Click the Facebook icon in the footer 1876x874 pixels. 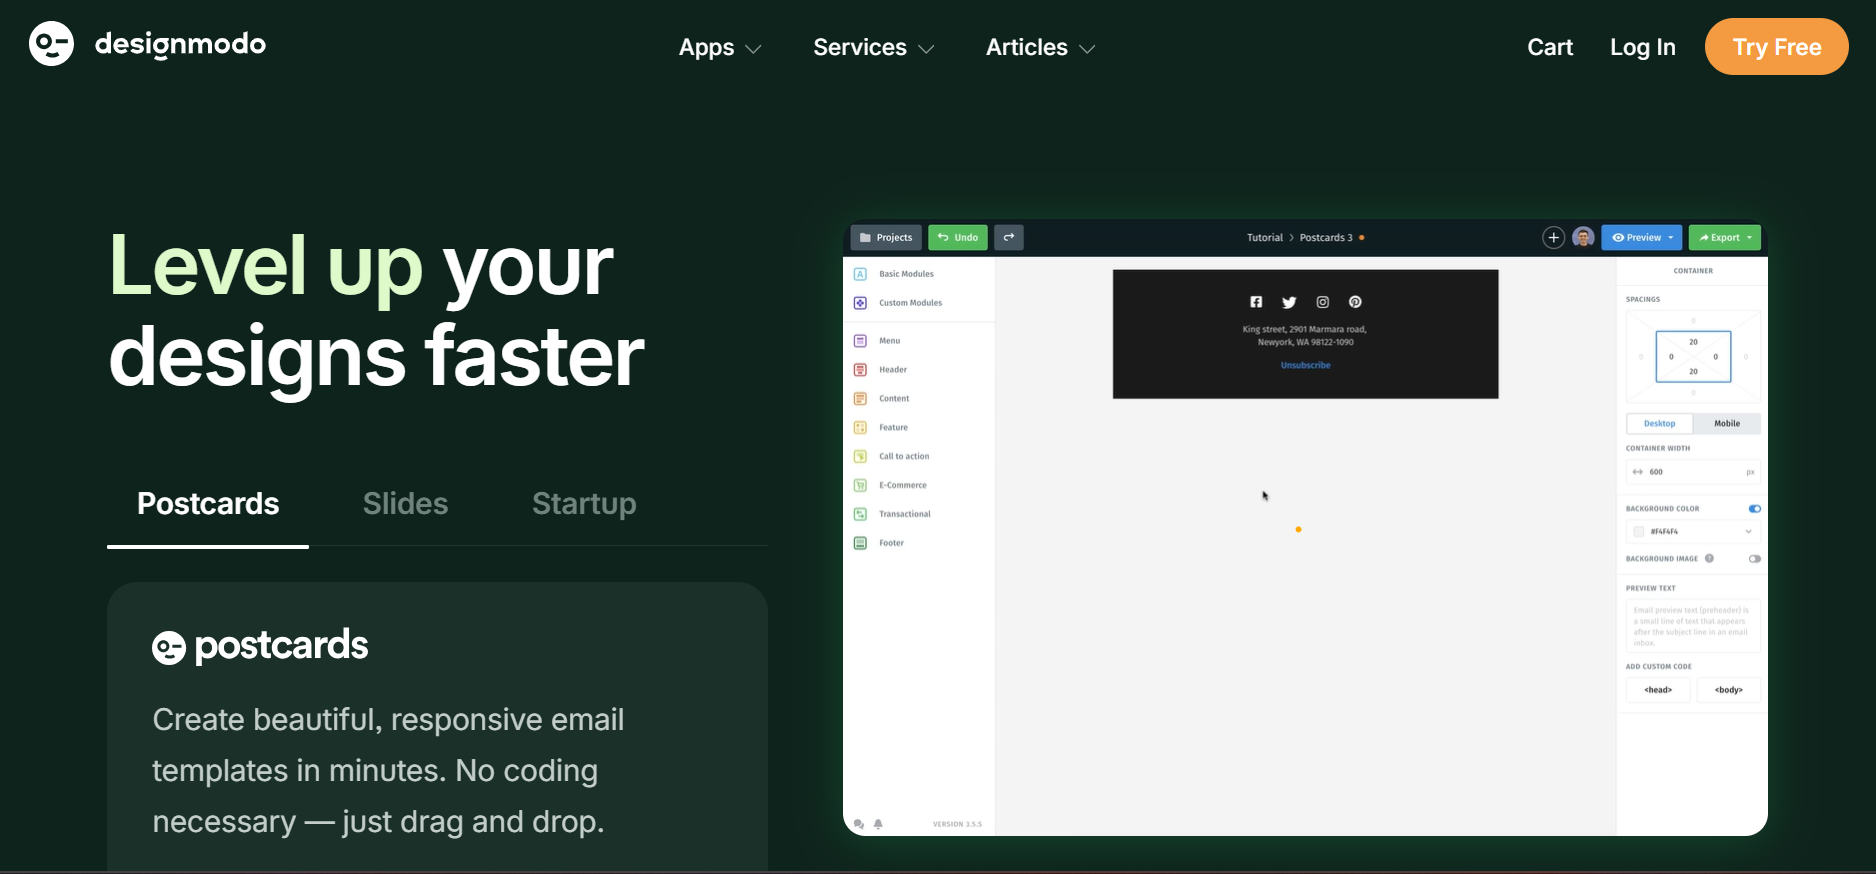1256,302
